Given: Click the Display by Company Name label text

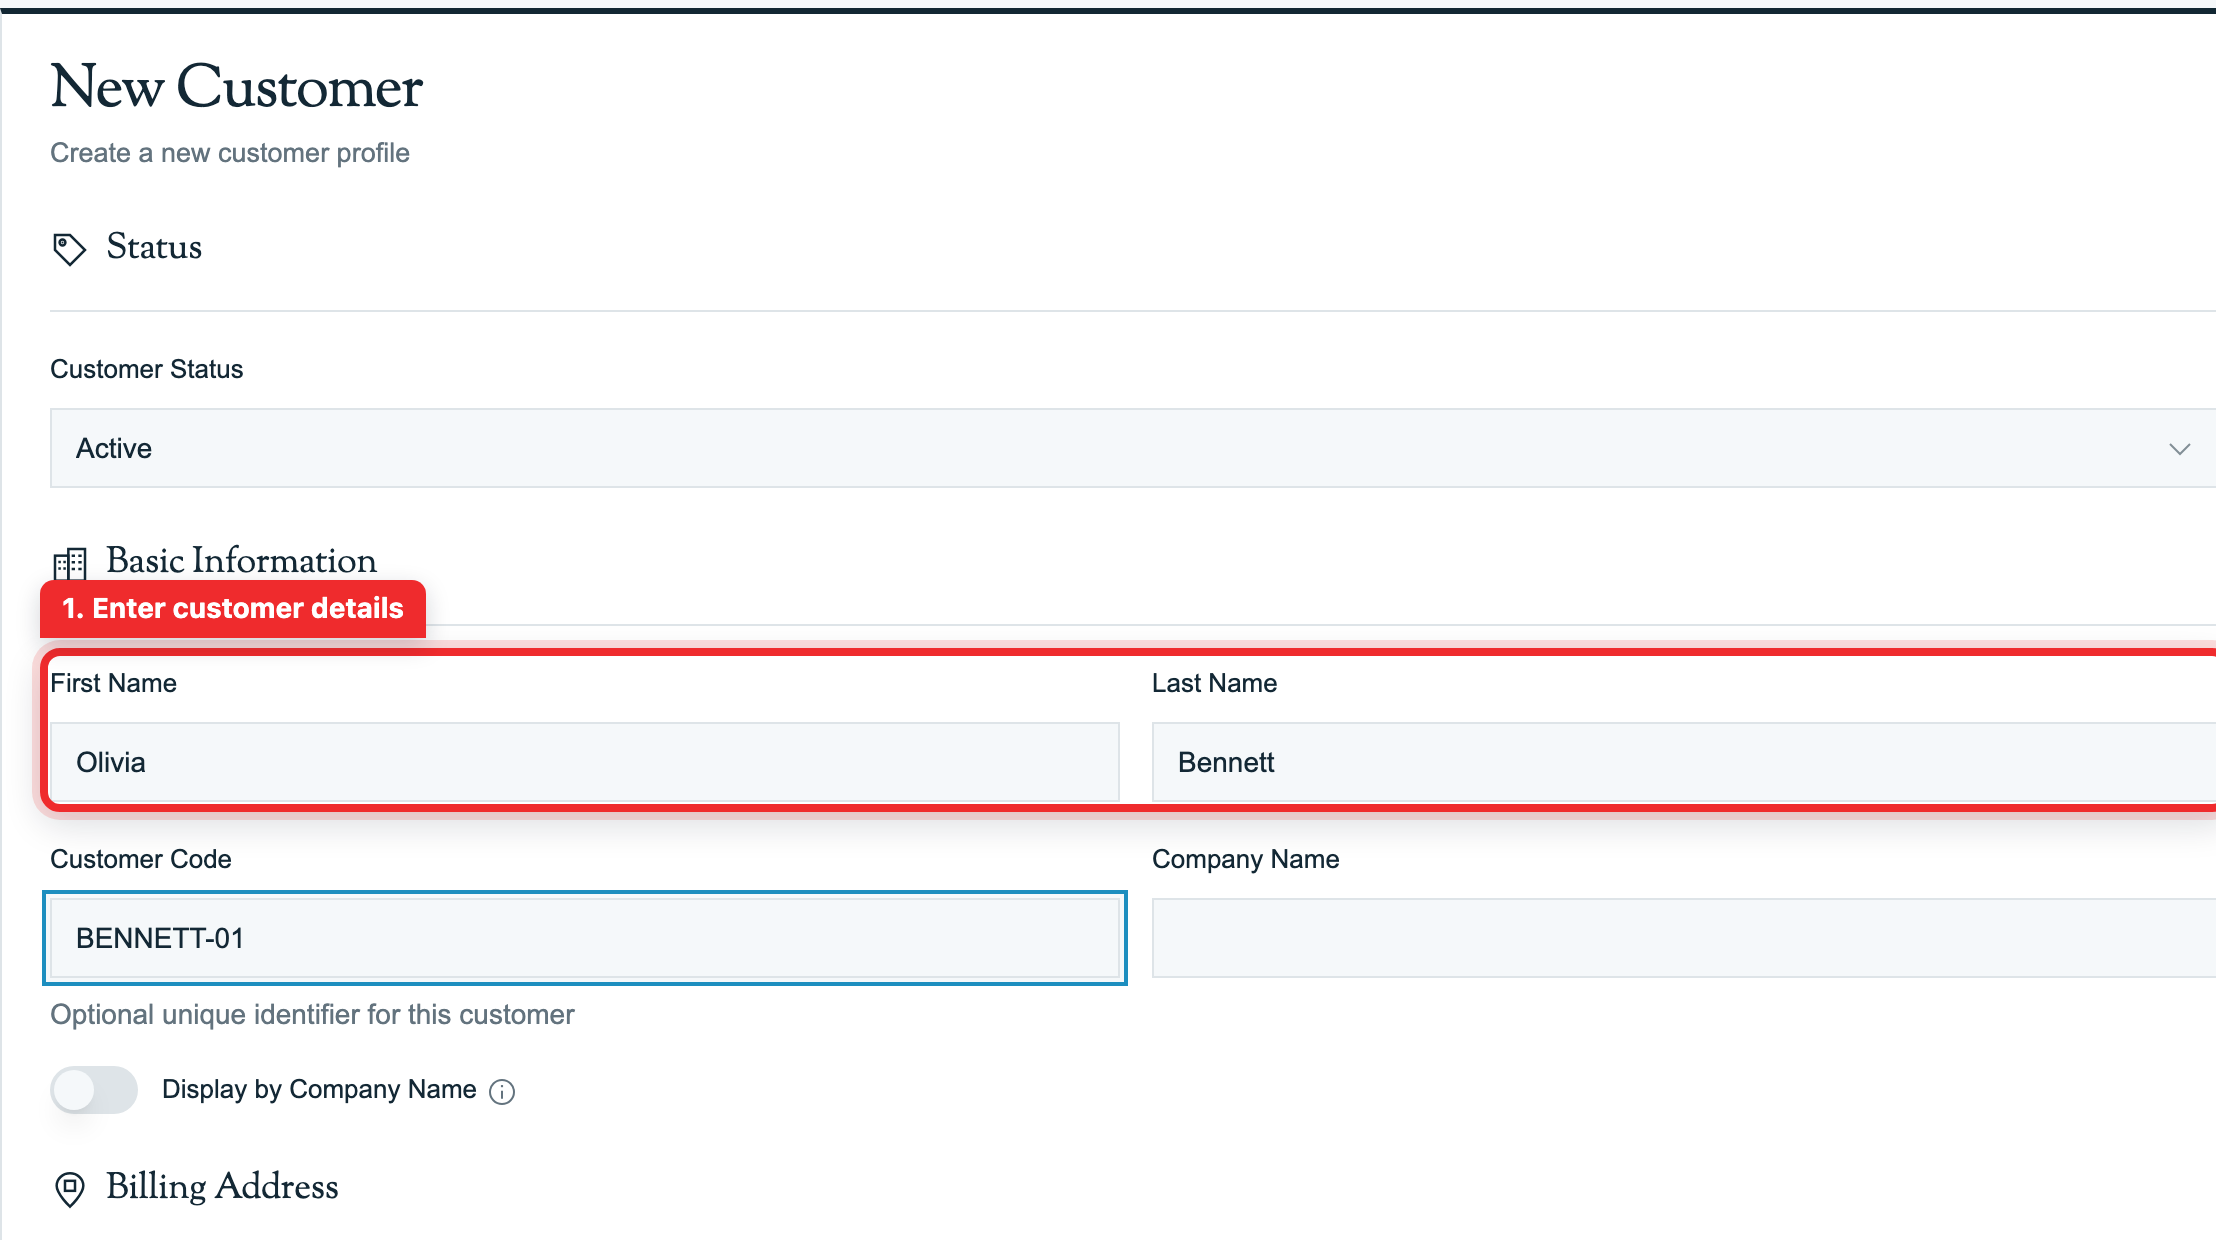Looking at the screenshot, I should pos(319,1089).
